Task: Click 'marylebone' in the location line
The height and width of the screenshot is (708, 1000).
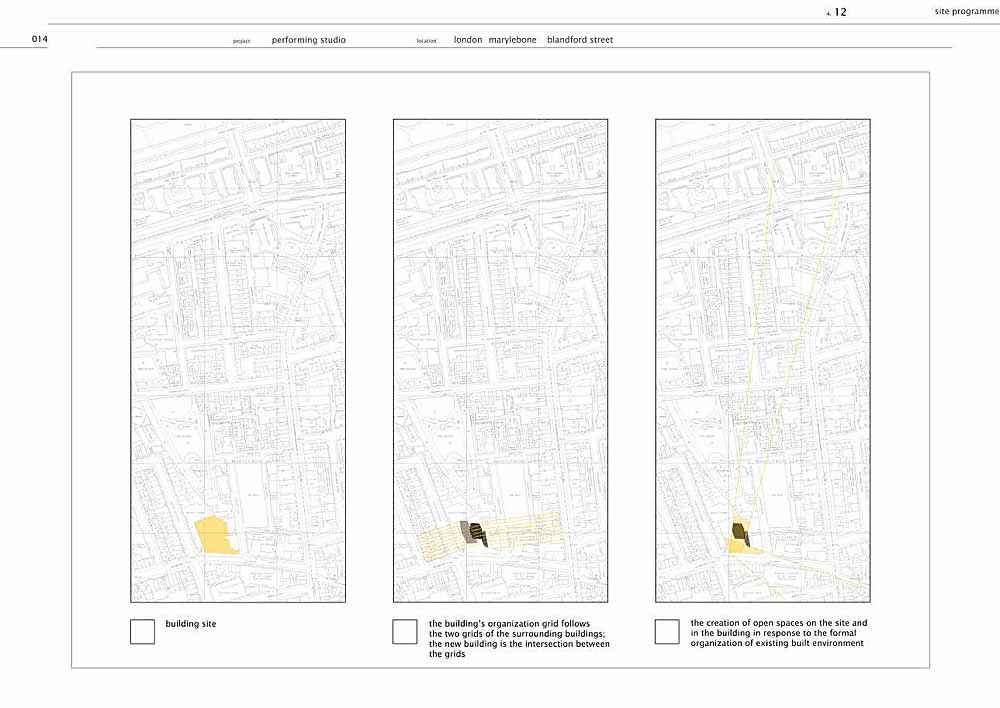Action: coord(512,40)
